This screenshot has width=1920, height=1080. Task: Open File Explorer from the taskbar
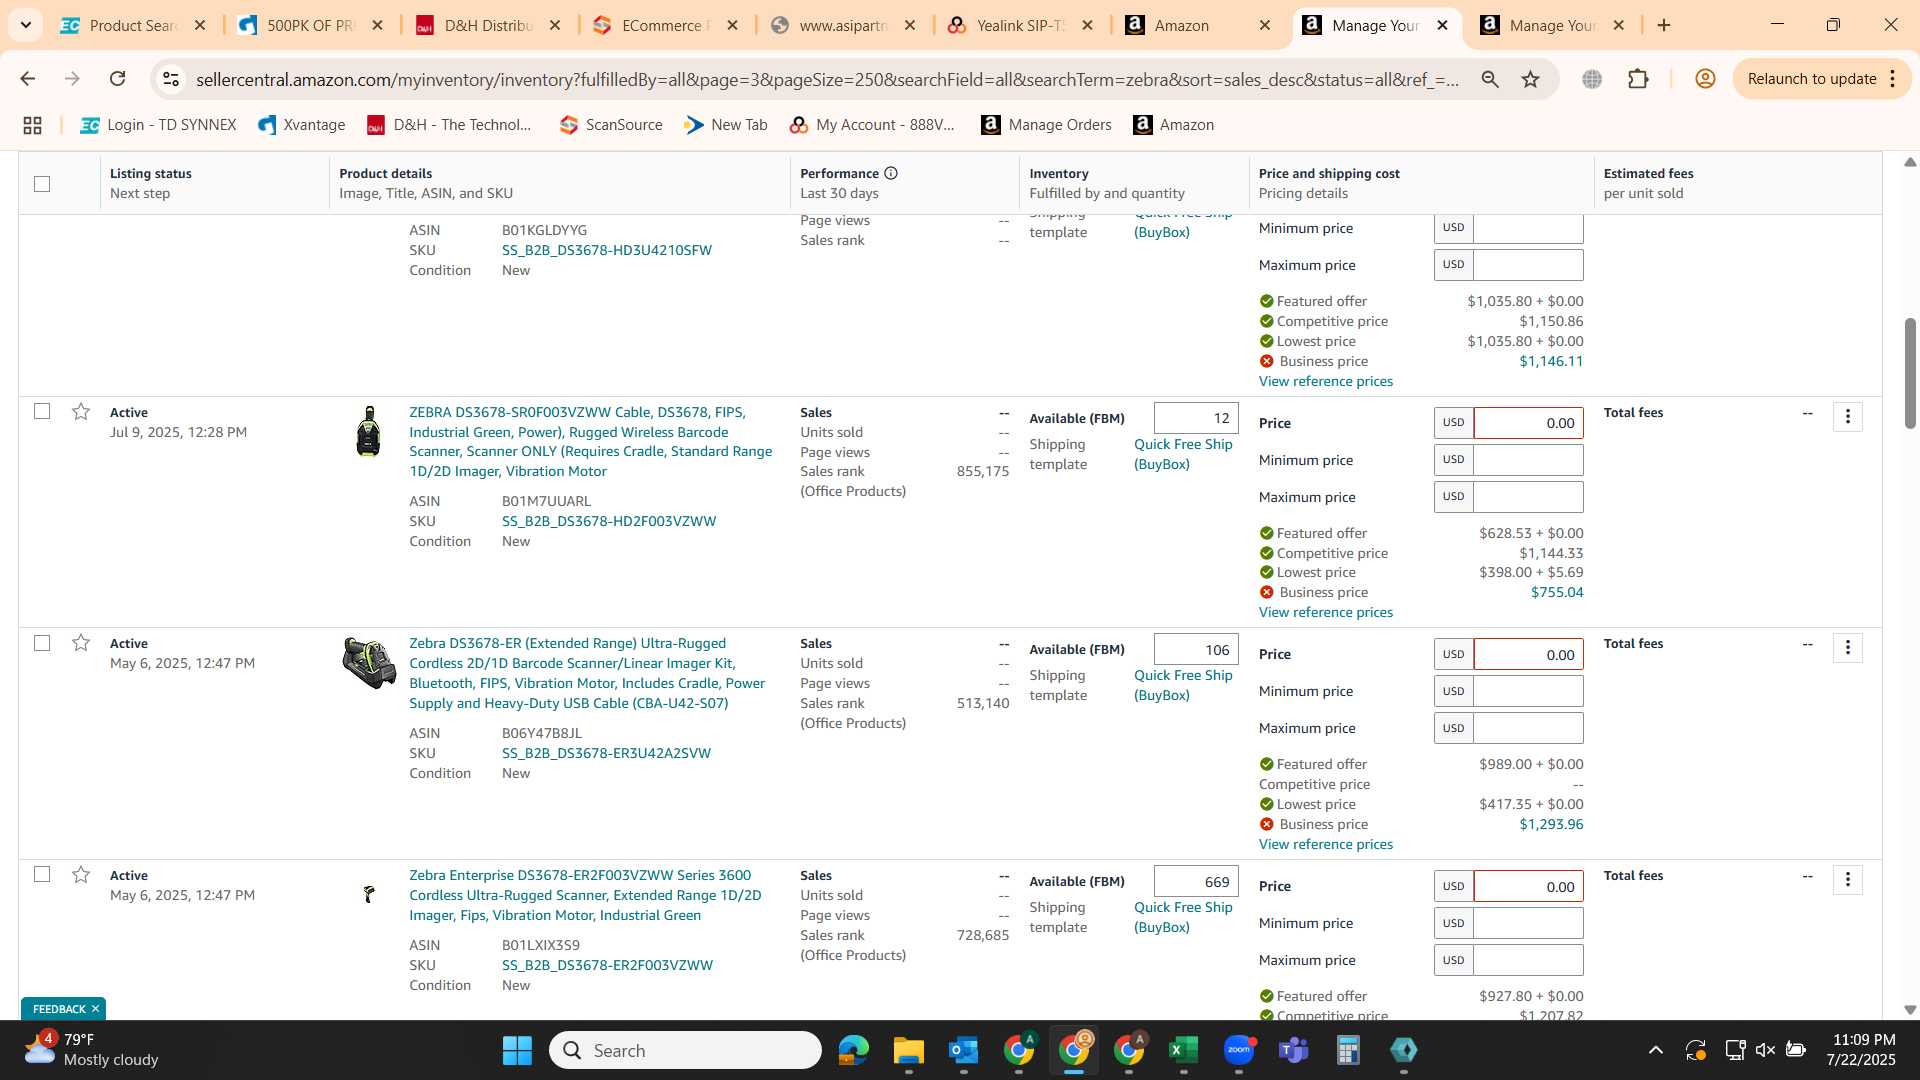pos(908,1050)
